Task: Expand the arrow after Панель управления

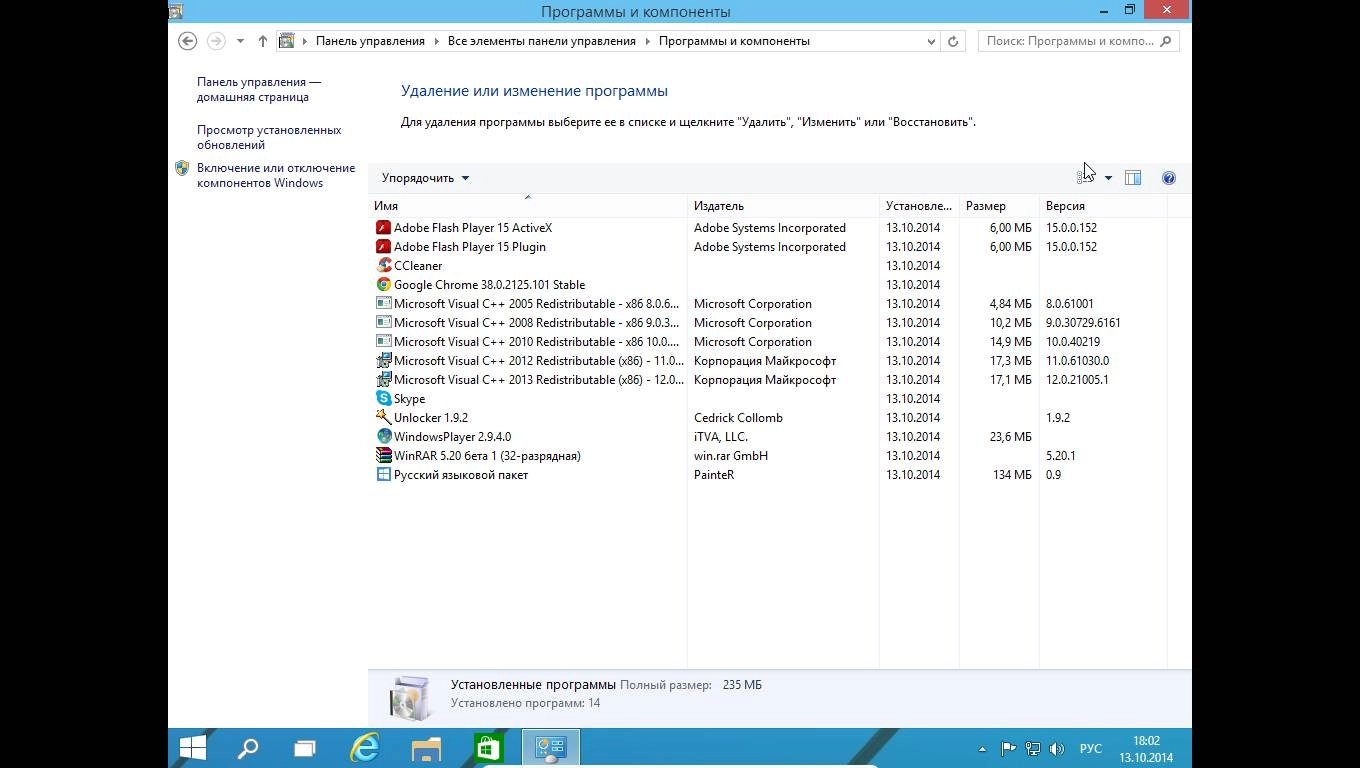Action: pyautogui.click(x=436, y=41)
